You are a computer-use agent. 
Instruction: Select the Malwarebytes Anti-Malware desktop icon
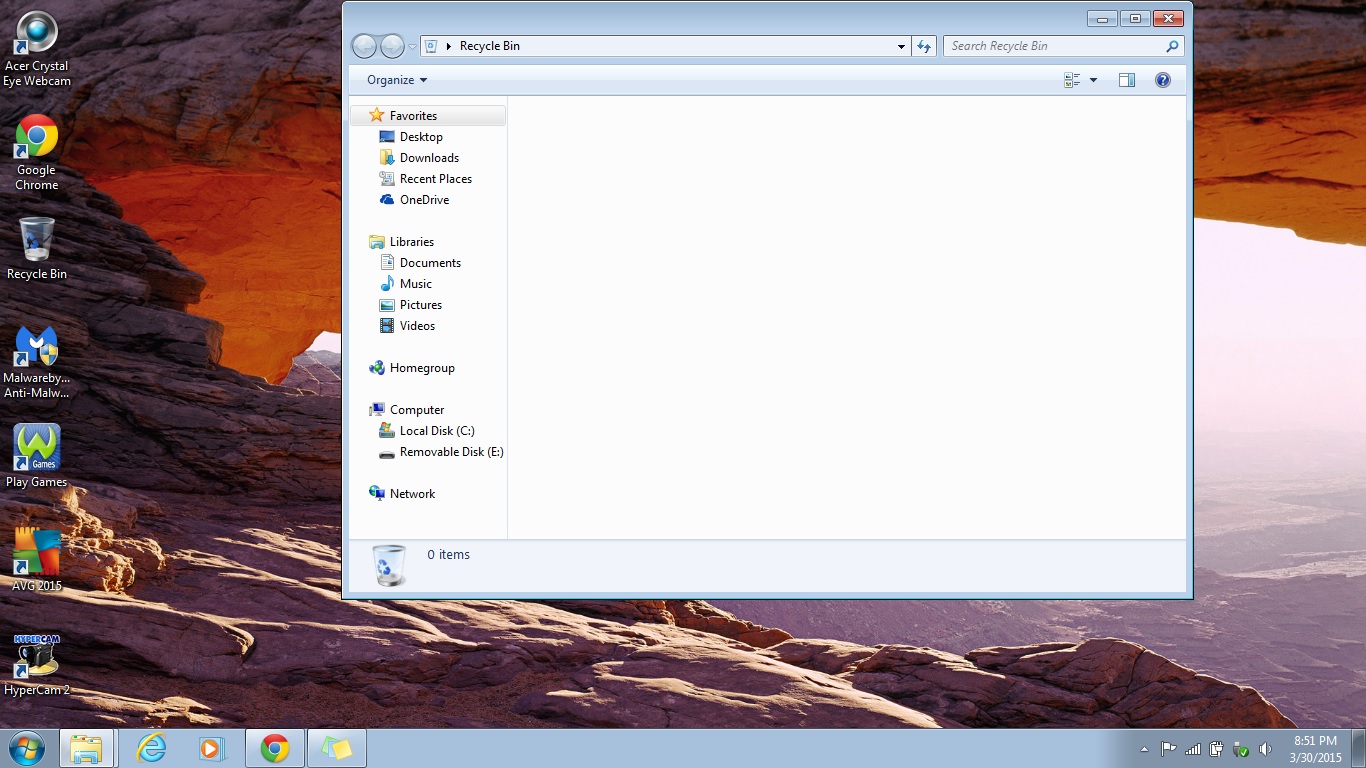(37, 362)
